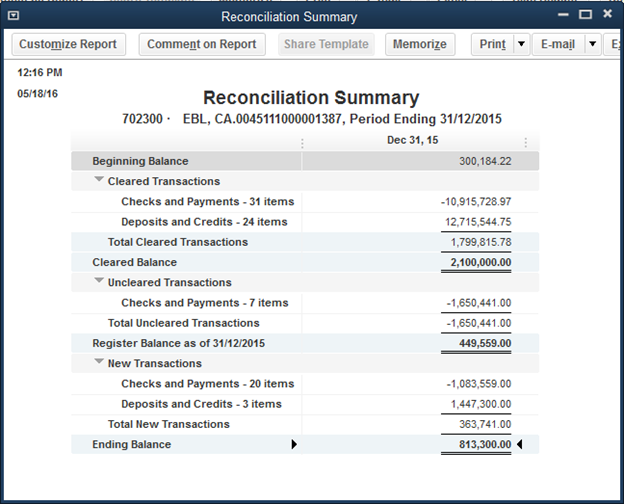This screenshot has width=624, height=504.
Task: Click the arrow marker left of Ending Balance amount
Action: (294, 444)
